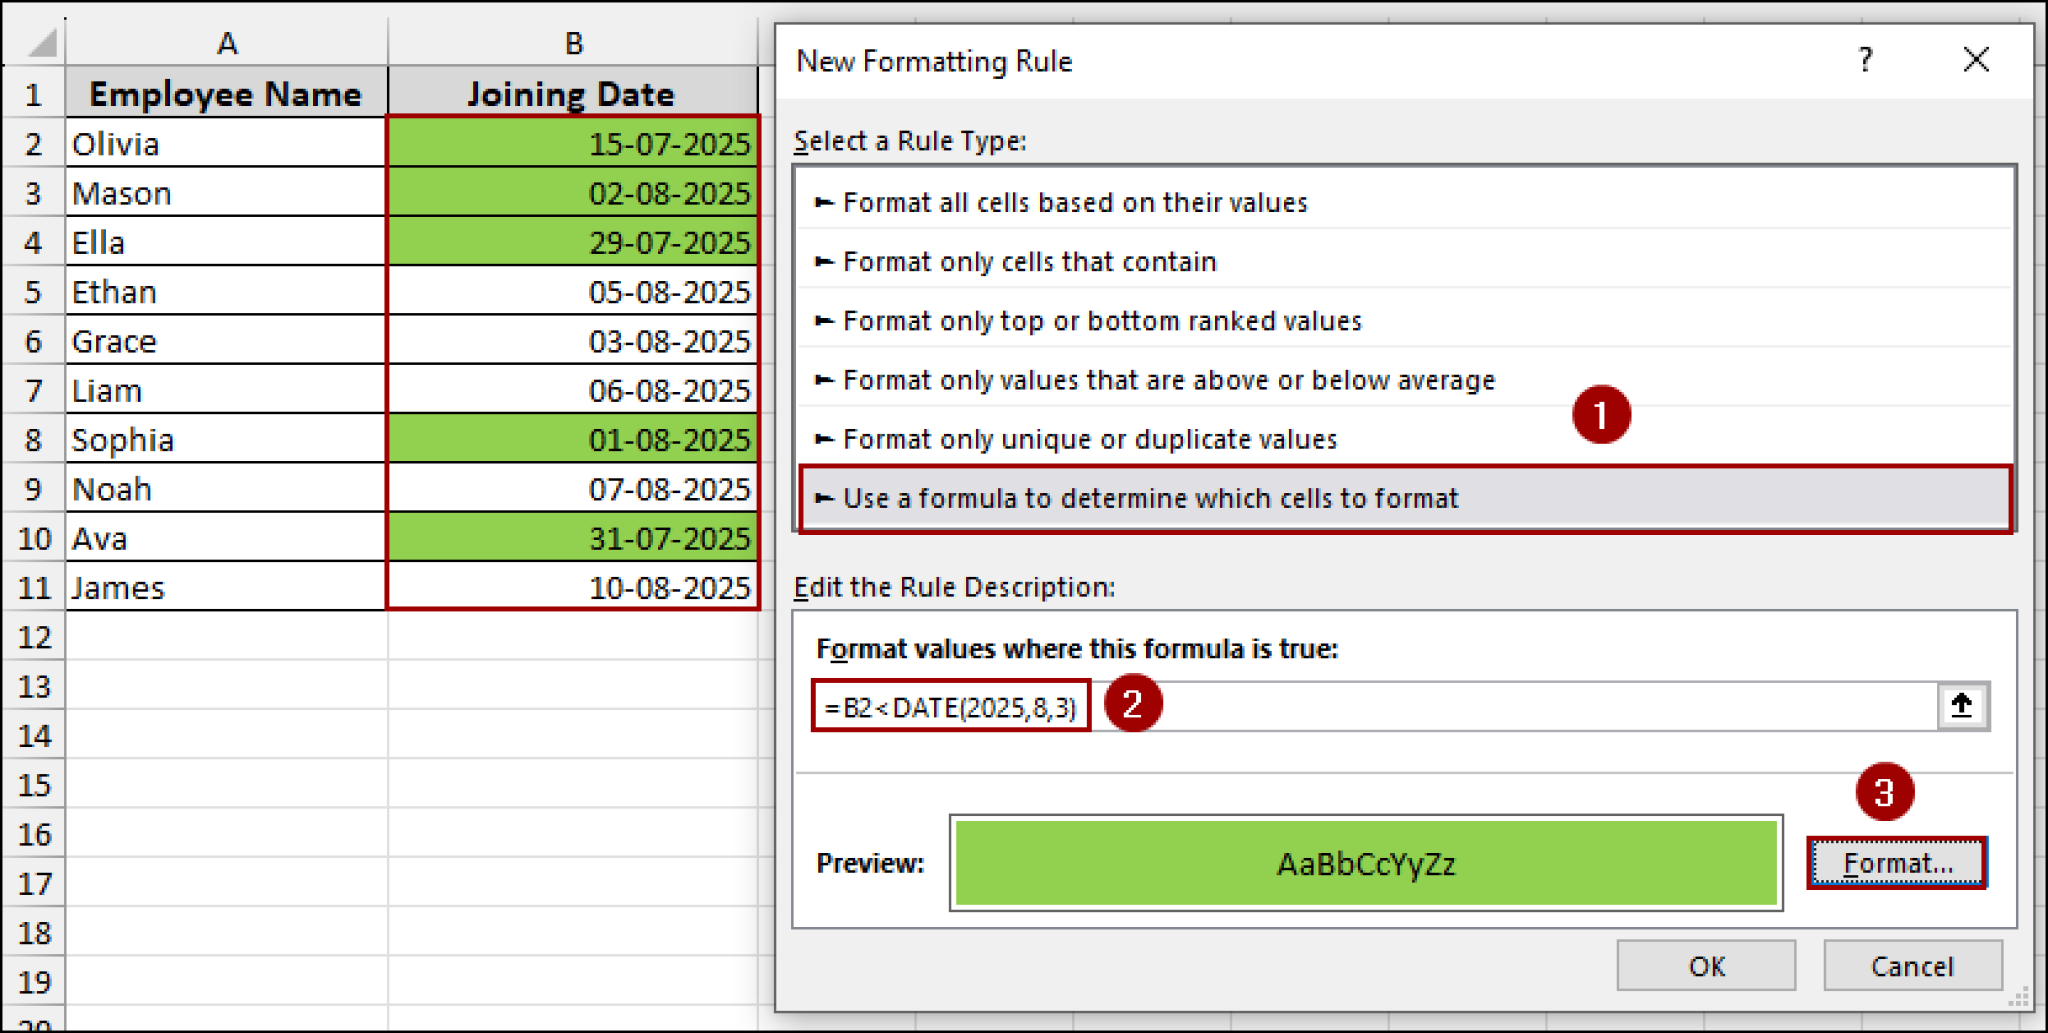Open the Format dialog with Format... button
This screenshot has width=2048, height=1033.
tap(1897, 862)
